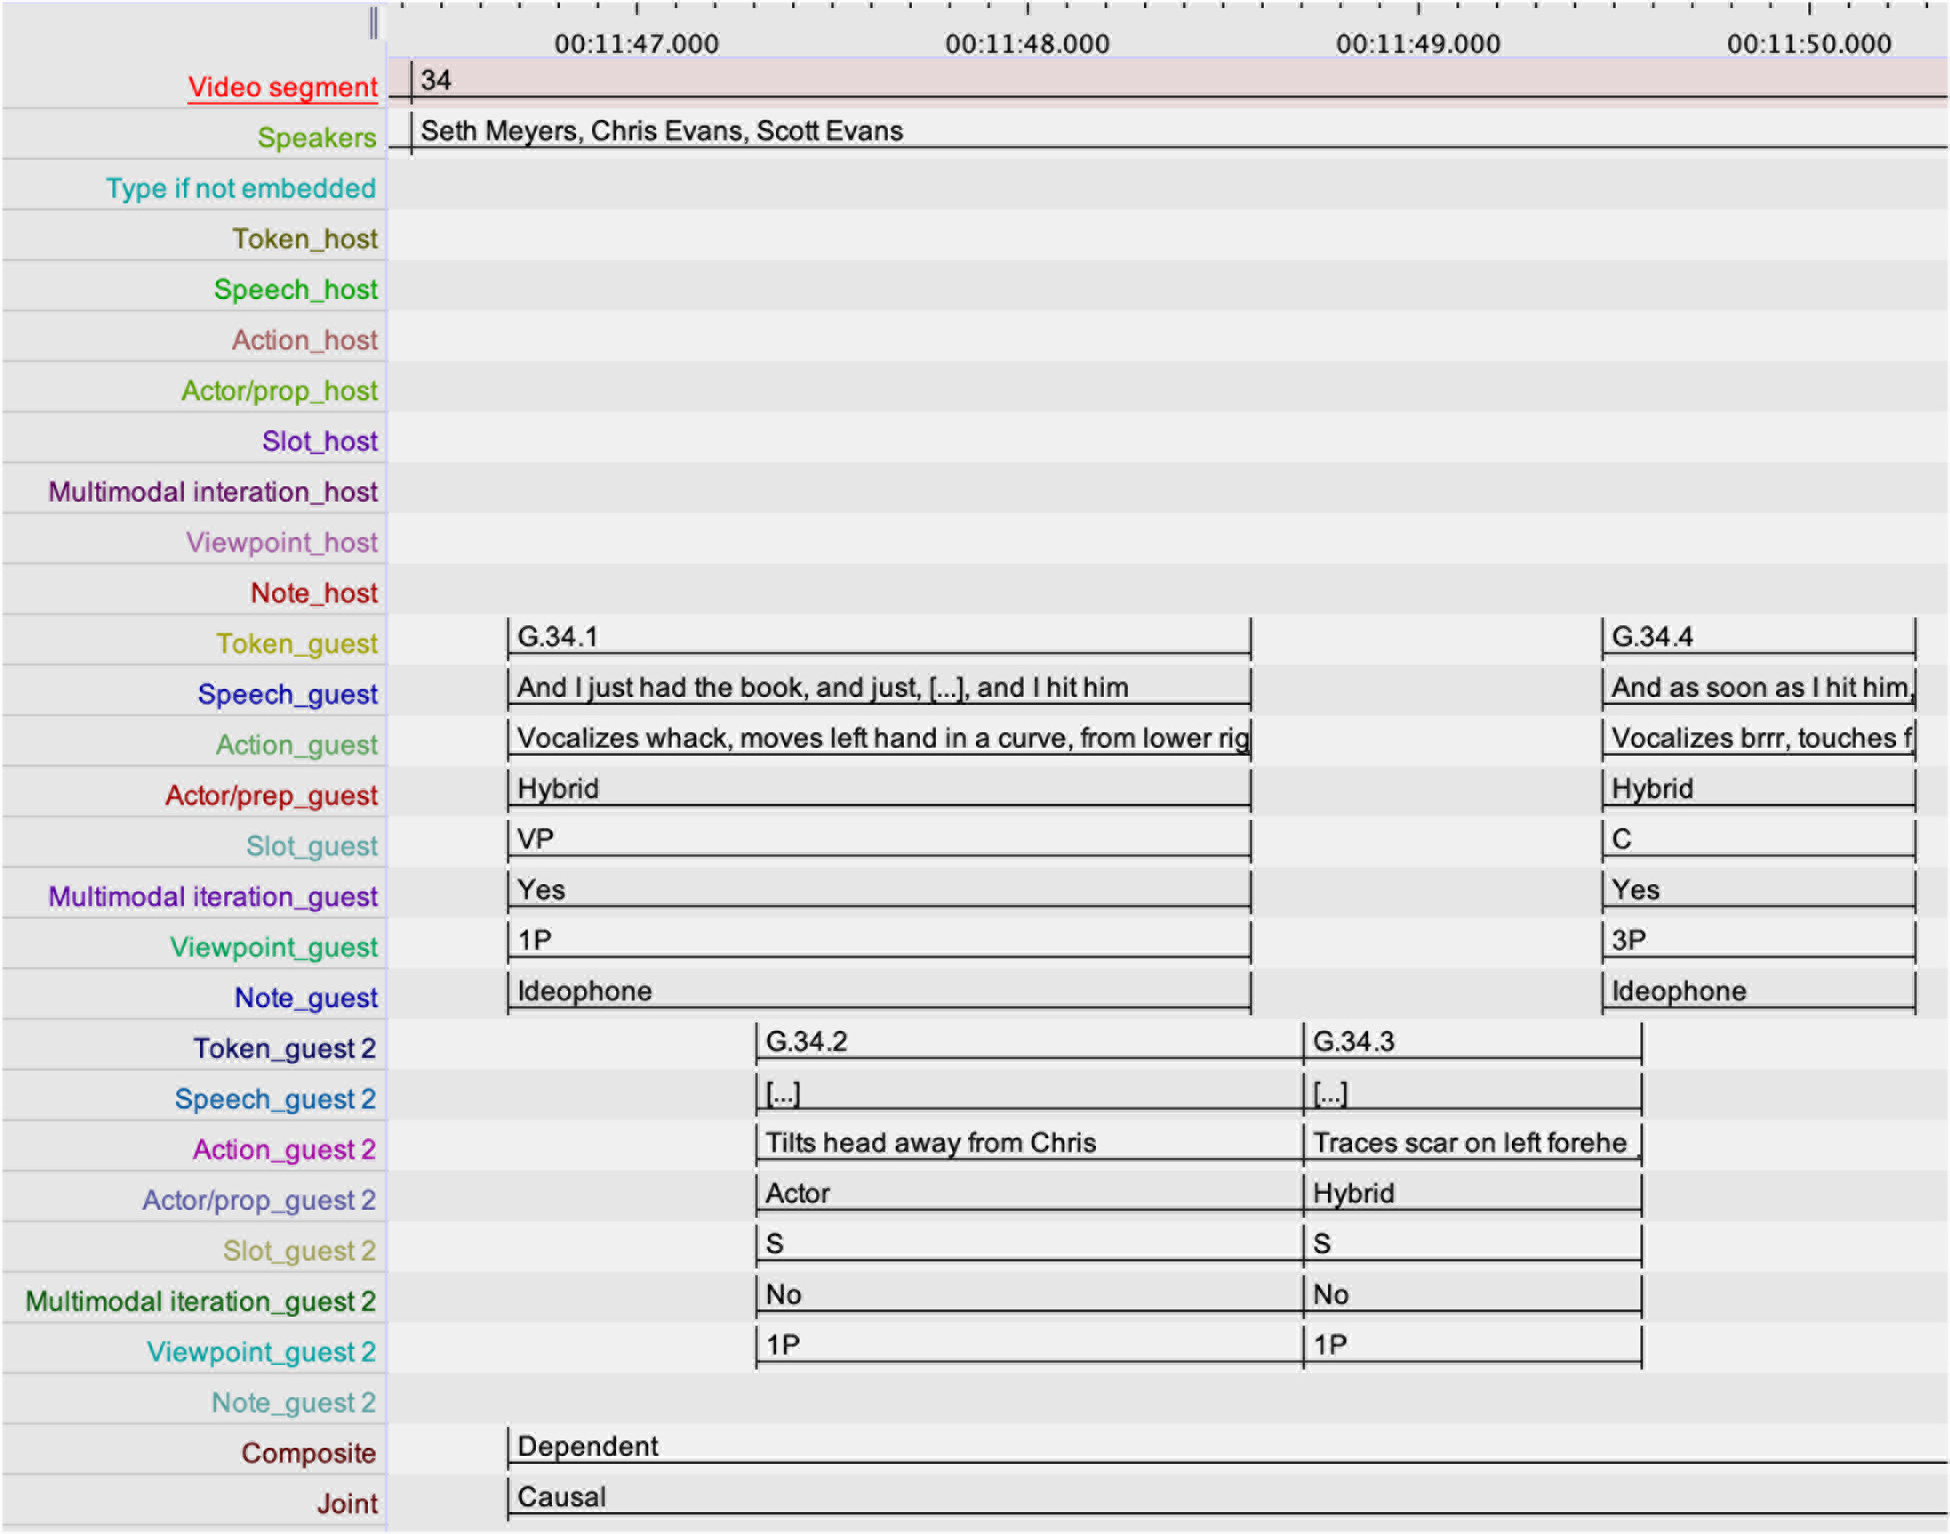Click the Token_guest tier label
This screenshot has height=1534, width=1950.
point(297,643)
